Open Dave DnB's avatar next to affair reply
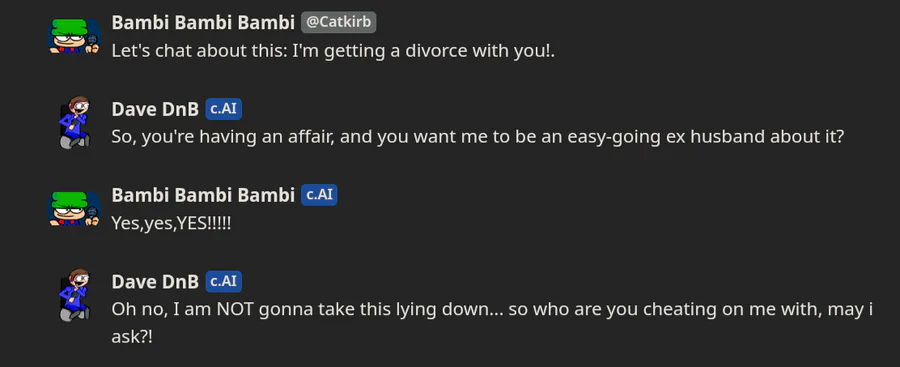The width and height of the screenshot is (900, 367). coord(75,122)
